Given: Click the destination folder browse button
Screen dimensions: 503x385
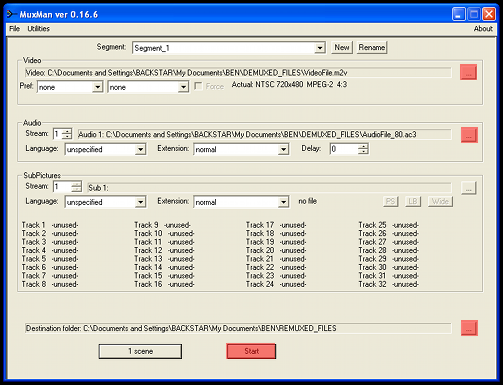Looking at the screenshot, I should [x=469, y=328].
